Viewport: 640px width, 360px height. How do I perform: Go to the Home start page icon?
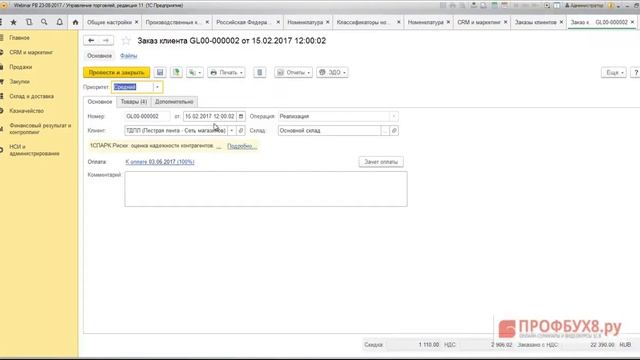pyautogui.click(x=76, y=22)
